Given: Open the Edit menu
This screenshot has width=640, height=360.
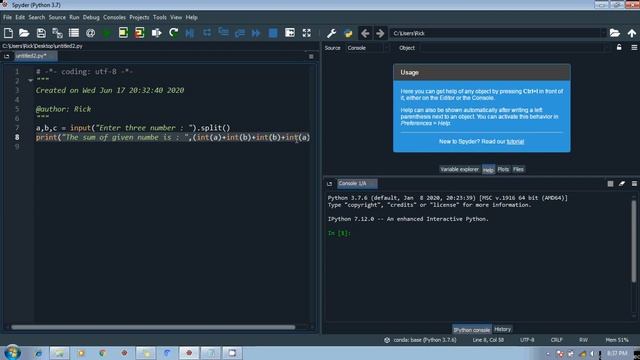Looking at the screenshot, I should pos(20,17).
